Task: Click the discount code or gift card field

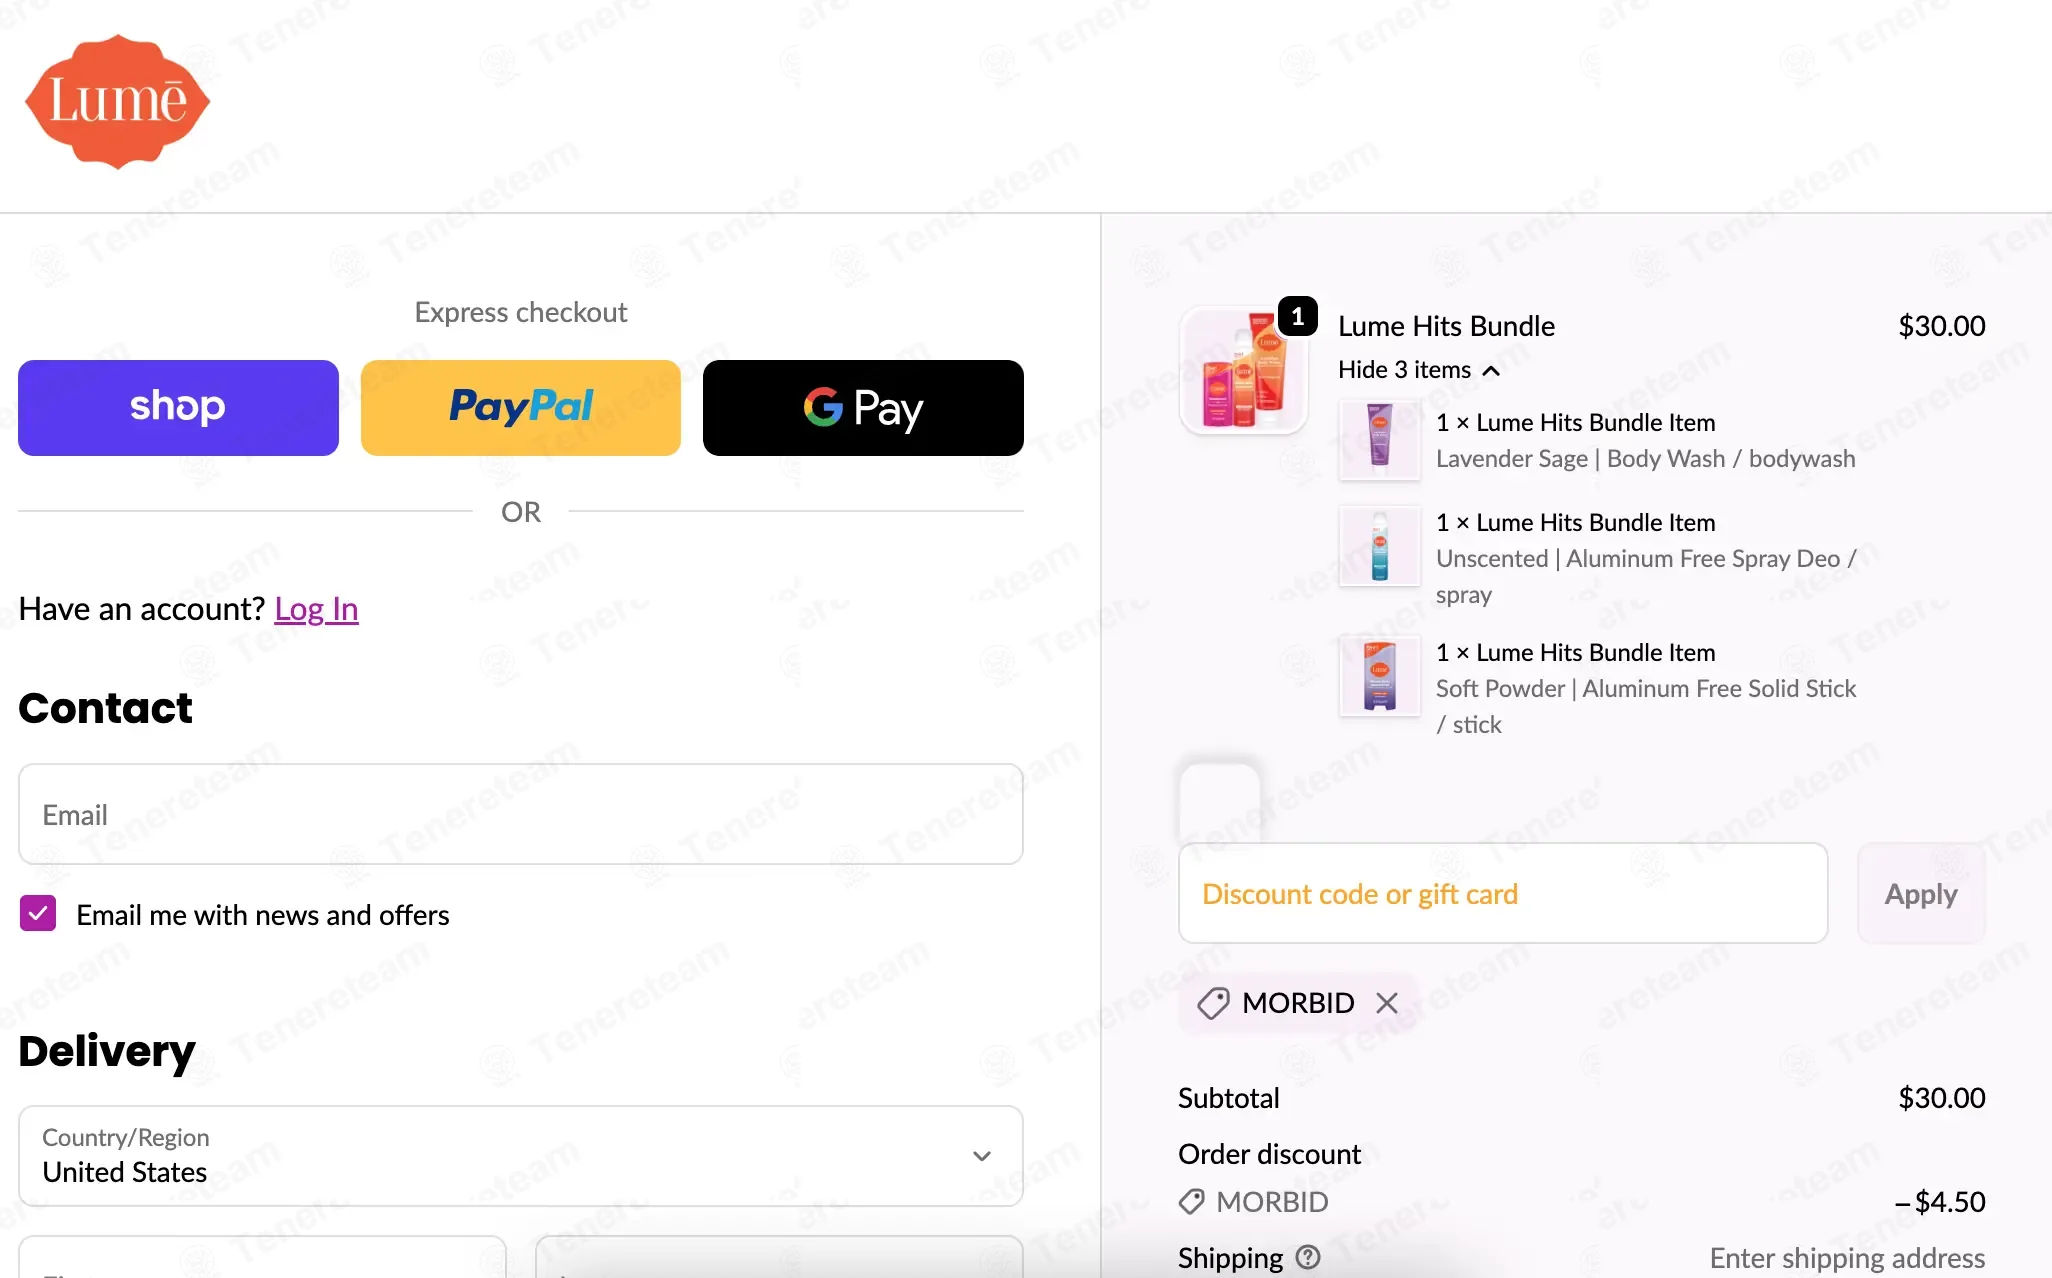Action: point(1503,893)
